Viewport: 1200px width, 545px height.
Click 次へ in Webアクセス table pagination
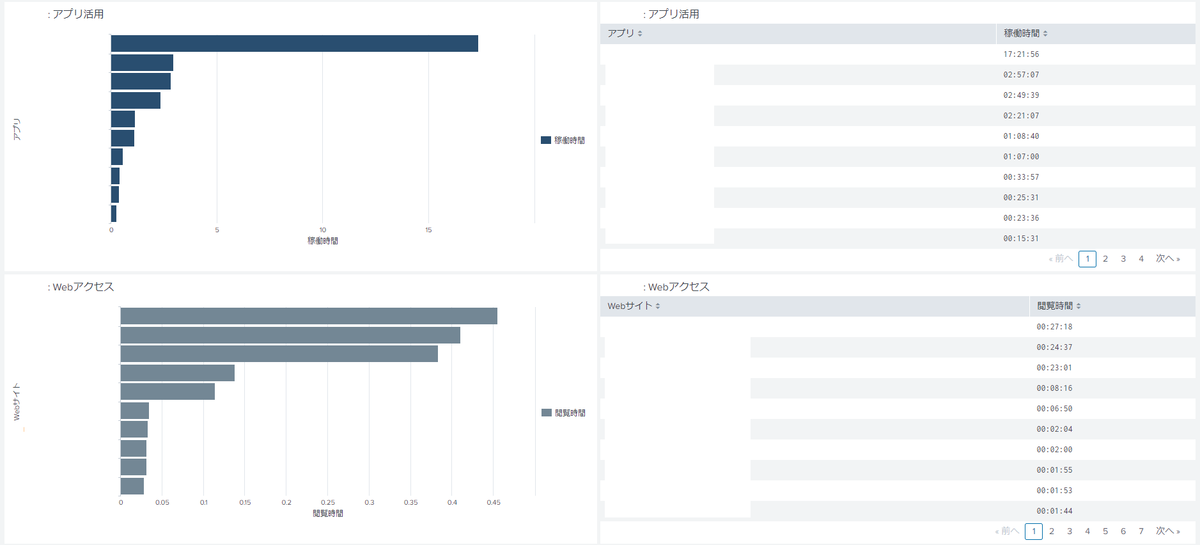(x=1168, y=531)
